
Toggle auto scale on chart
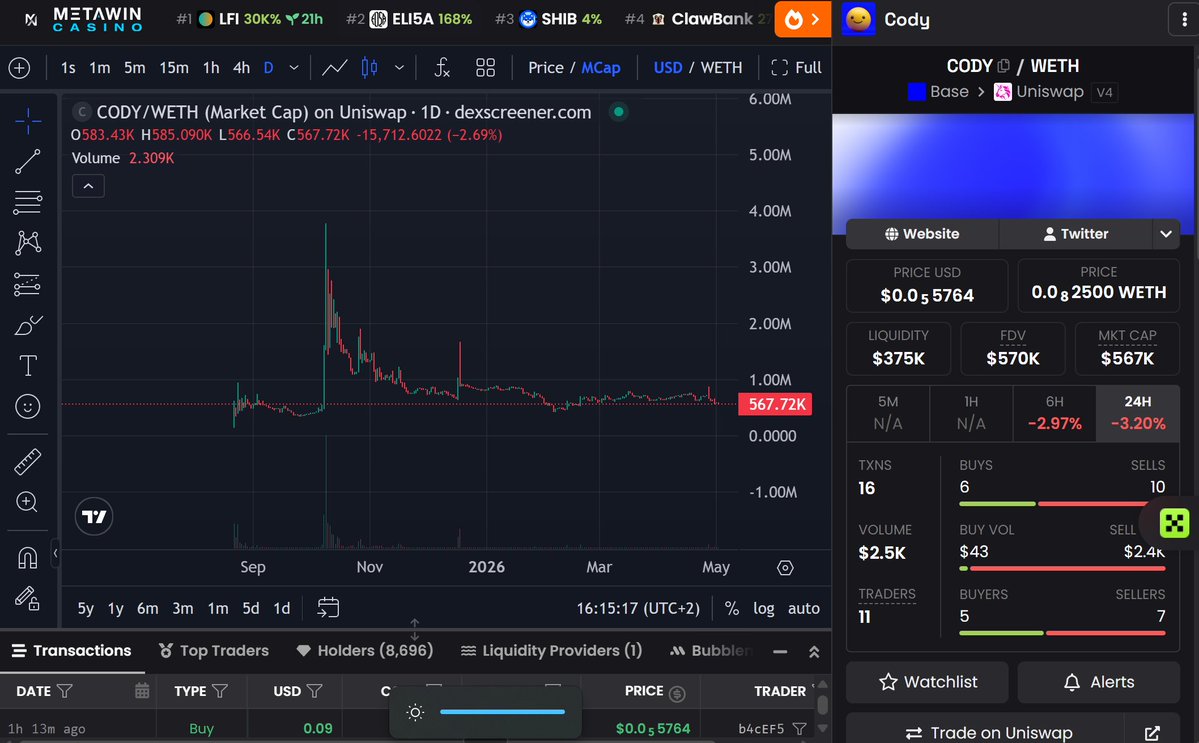click(x=804, y=608)
